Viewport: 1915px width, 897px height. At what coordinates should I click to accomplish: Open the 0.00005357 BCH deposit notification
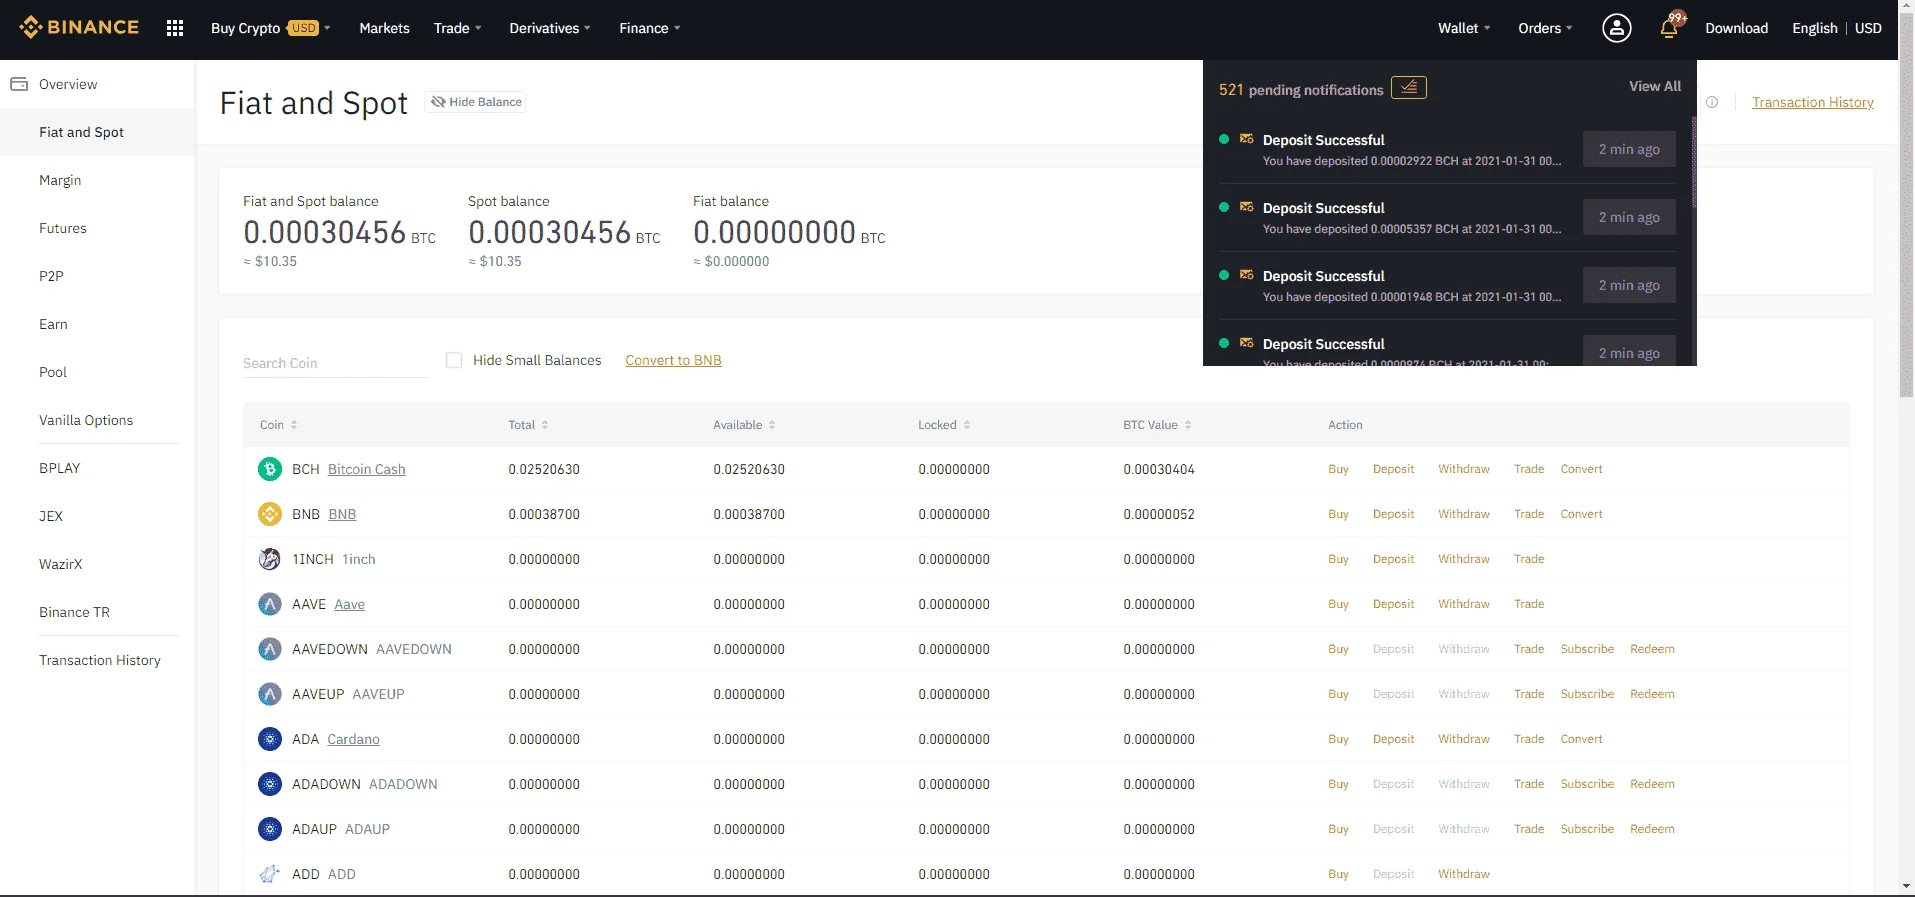pyautogui.click(x=1446, y=218)
